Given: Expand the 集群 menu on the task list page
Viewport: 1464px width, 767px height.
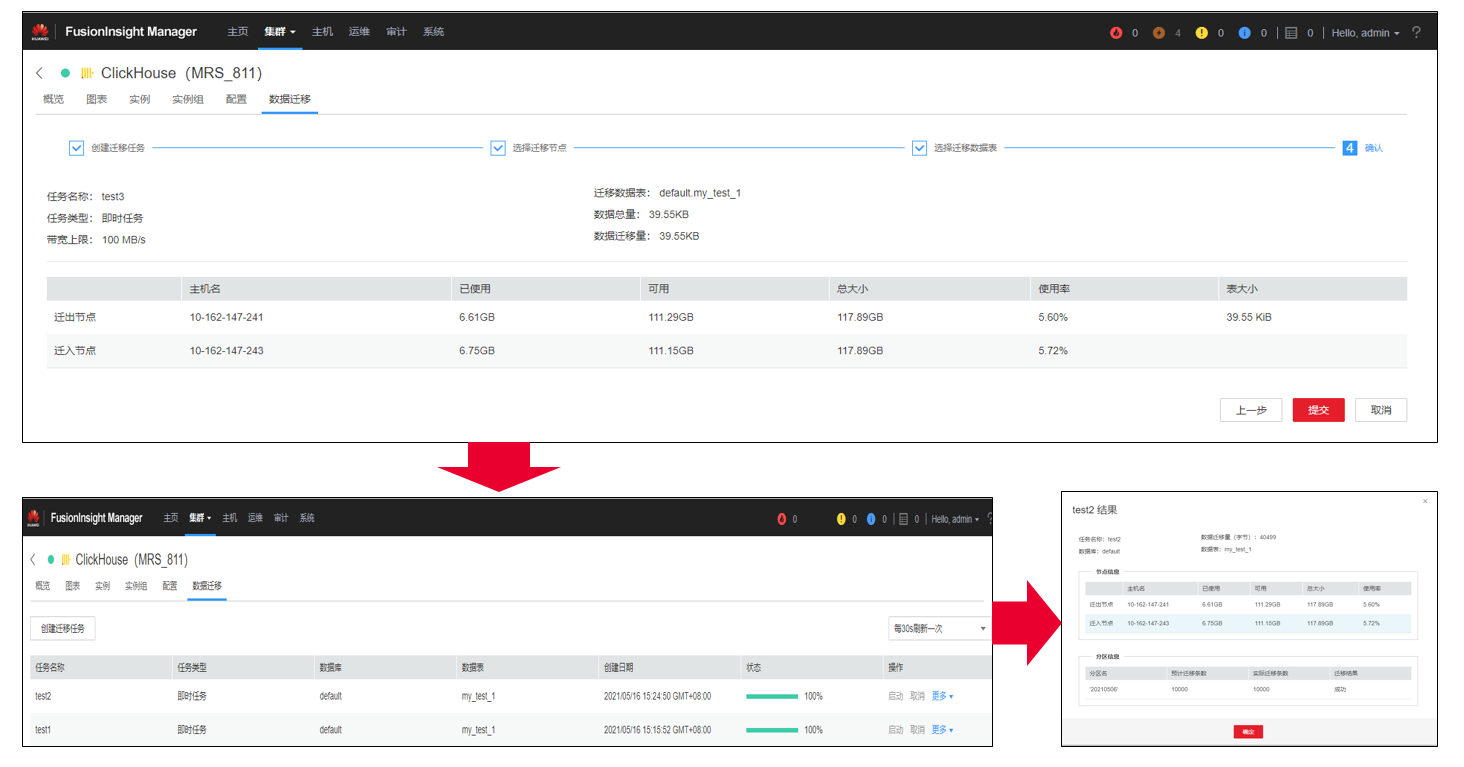Looking at the screenshot, I should [x=201, y=518].
